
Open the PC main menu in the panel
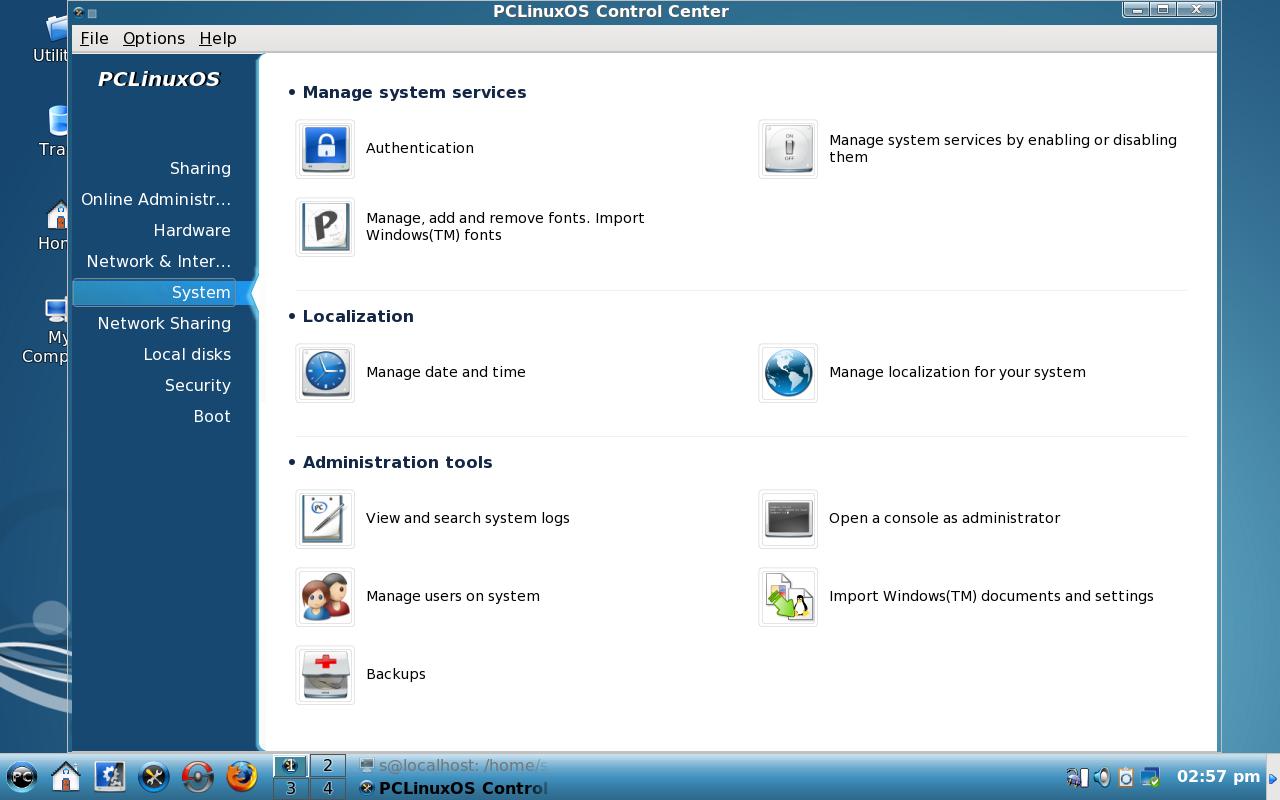point(22,776)
